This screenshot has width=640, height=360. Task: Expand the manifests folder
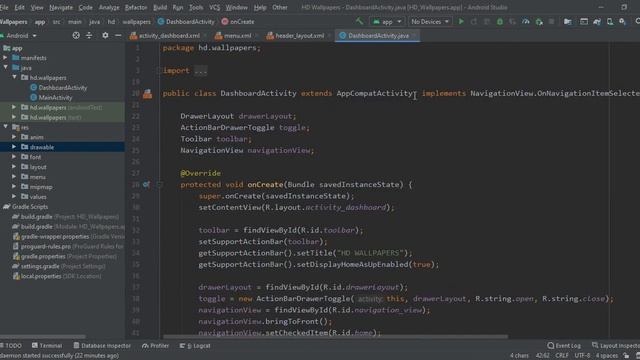5,58
